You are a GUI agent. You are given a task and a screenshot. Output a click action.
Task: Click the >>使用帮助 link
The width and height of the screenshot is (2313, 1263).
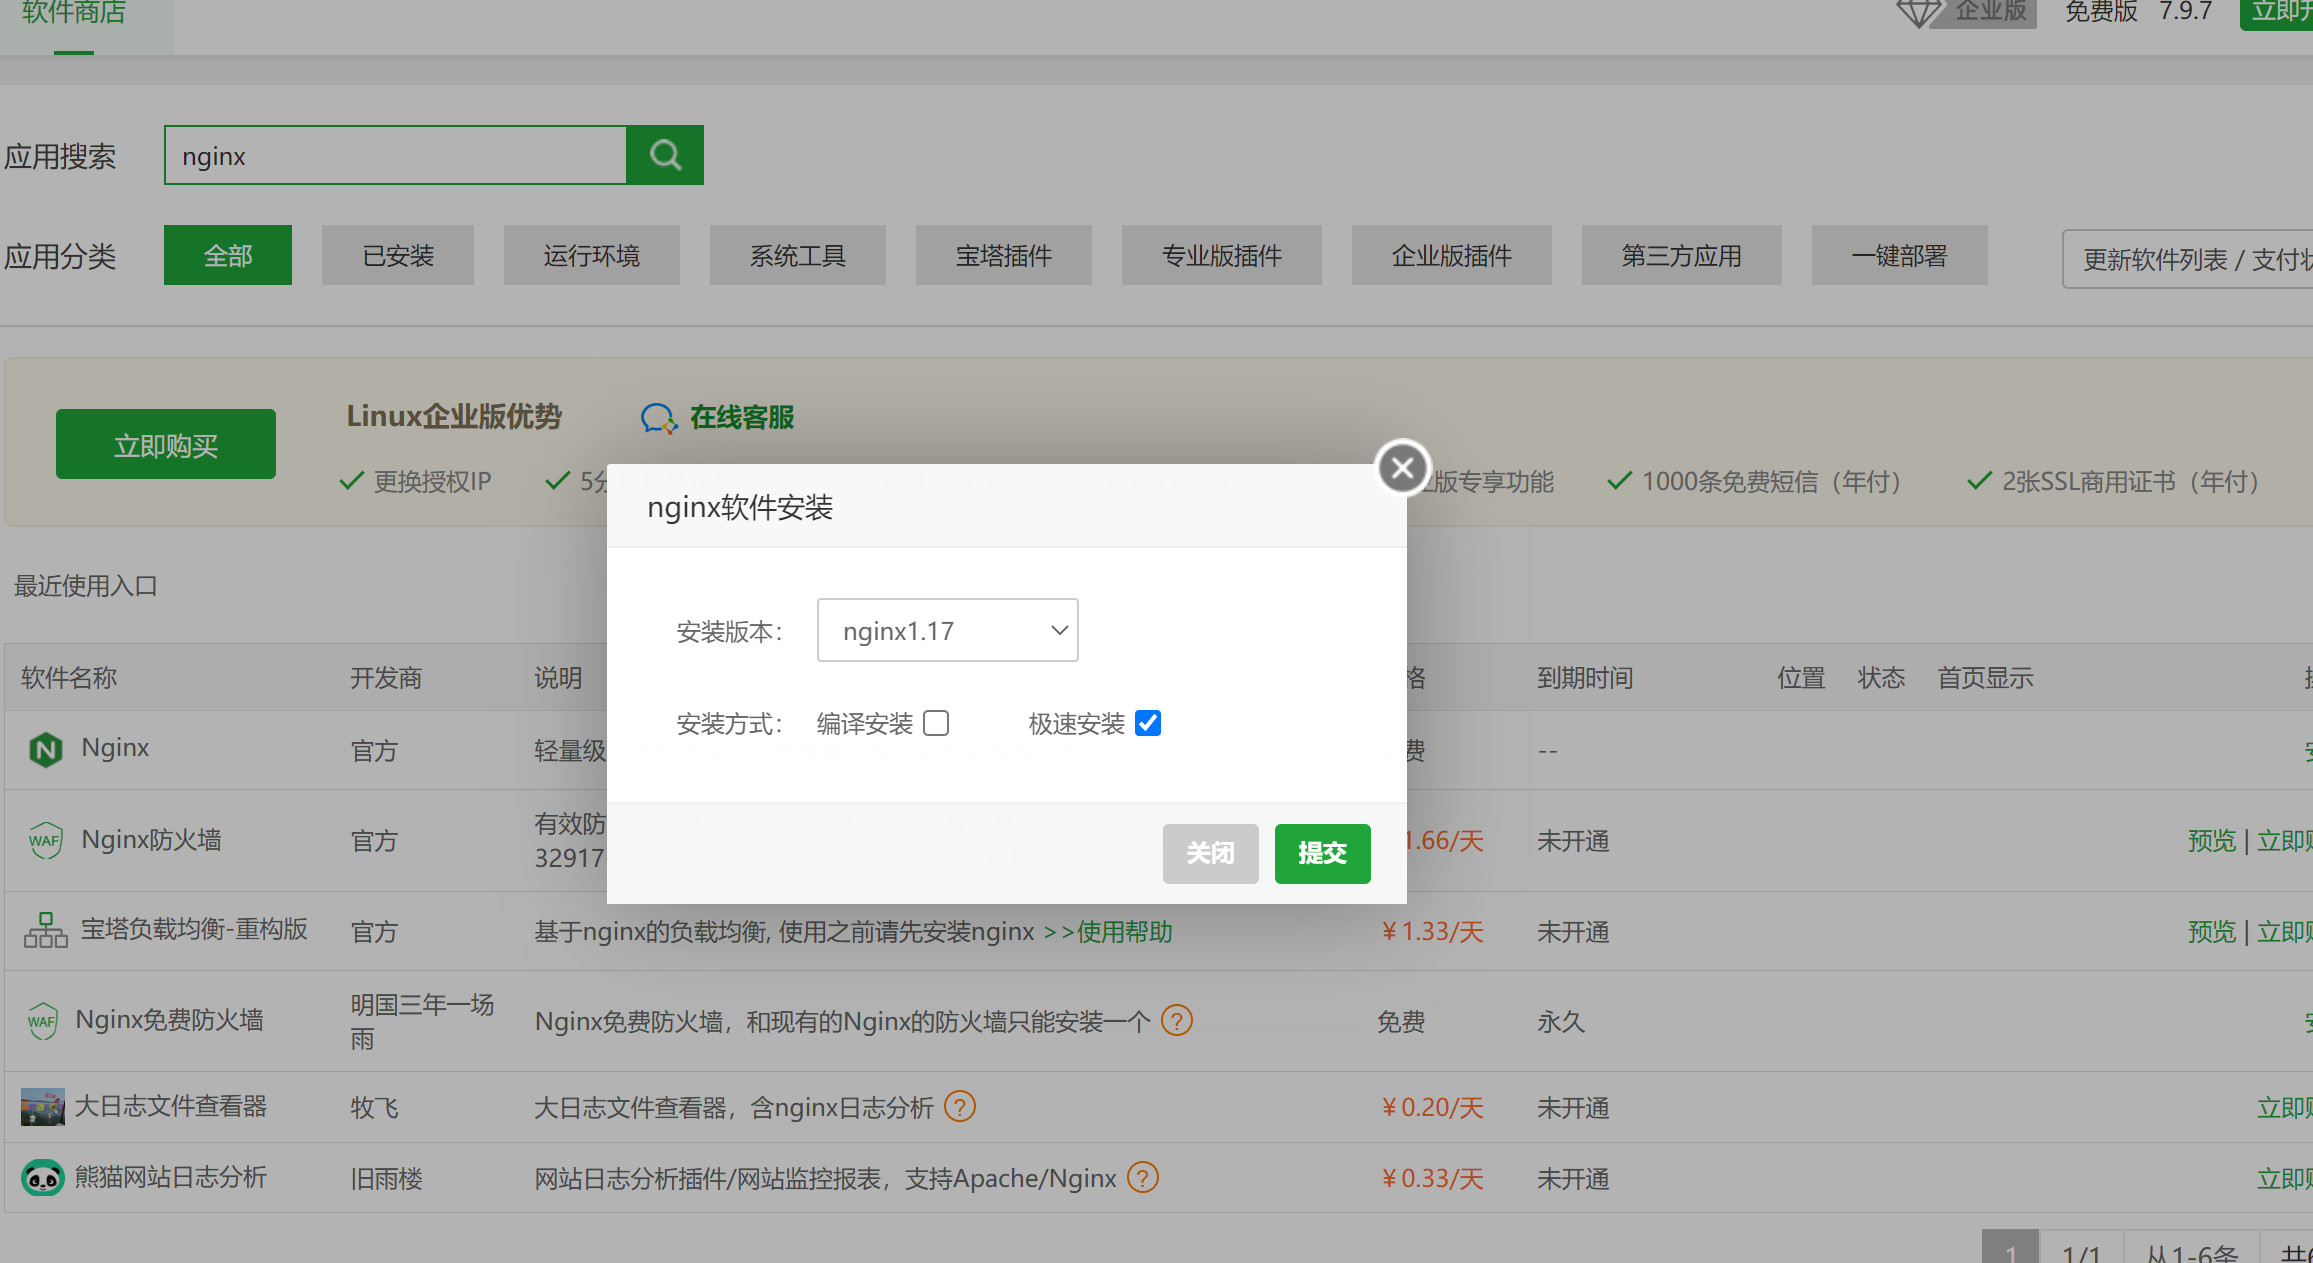pyautogui.click(x=1108, y=932)
